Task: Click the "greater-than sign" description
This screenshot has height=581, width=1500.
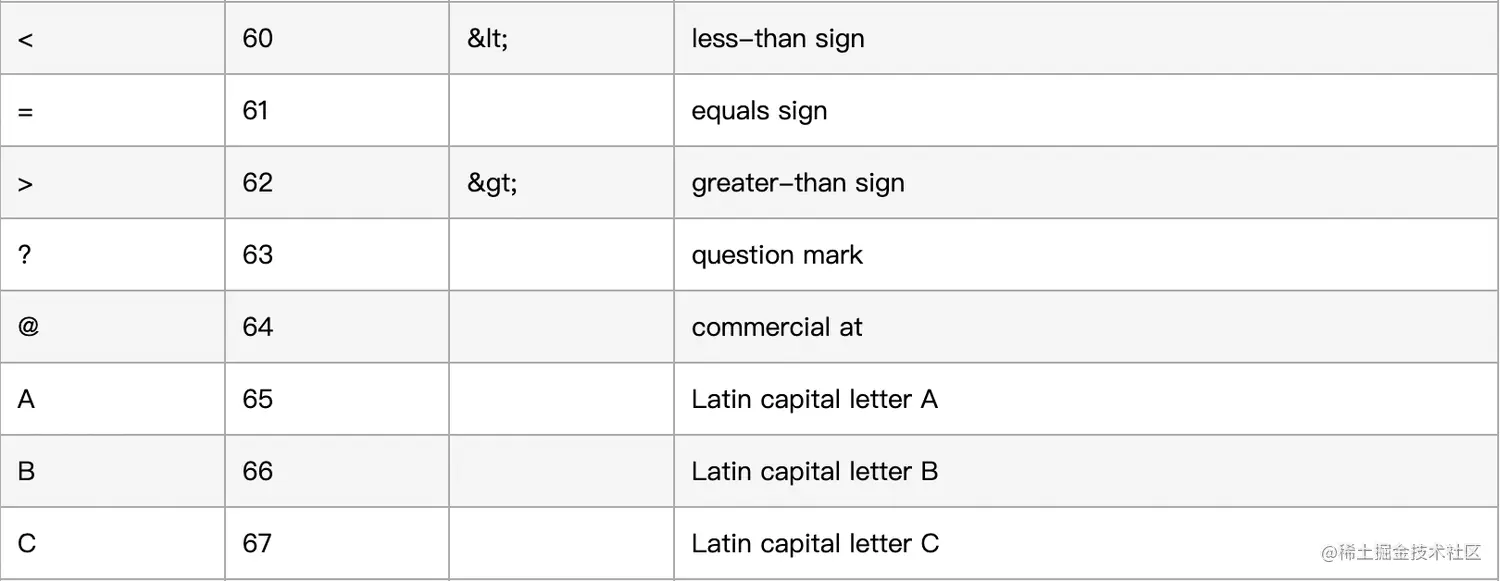Action: tap(798, 183)
